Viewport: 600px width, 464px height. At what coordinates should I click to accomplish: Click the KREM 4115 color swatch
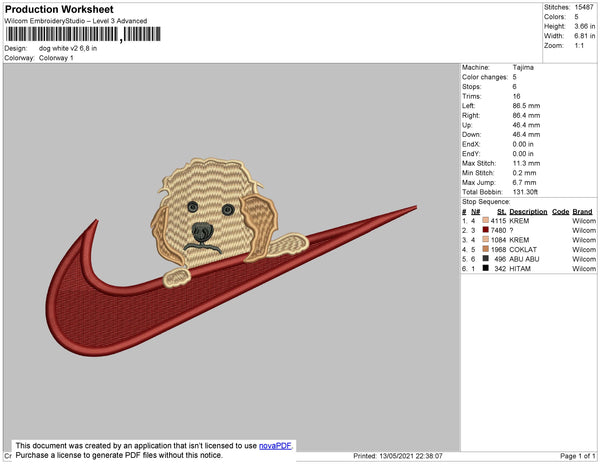[486, 220]
